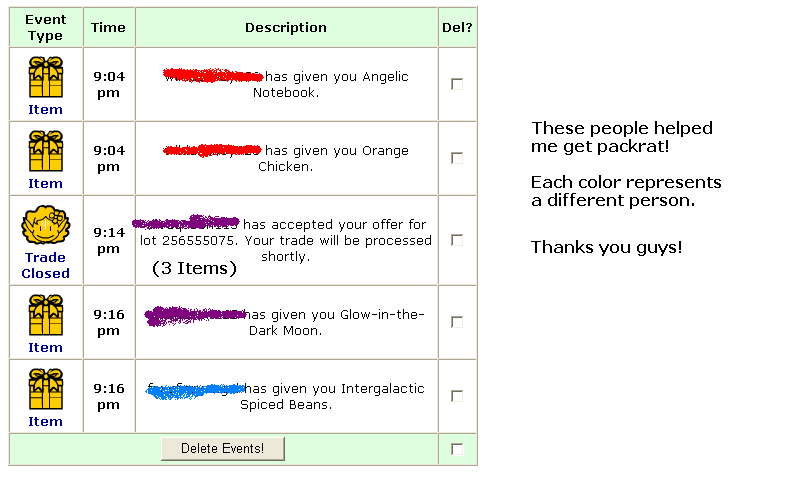The width and height of the screenshot is (800, 500).
Task: Click the Event Type column header
Action: pyautogui.click(x=45, y=28)
